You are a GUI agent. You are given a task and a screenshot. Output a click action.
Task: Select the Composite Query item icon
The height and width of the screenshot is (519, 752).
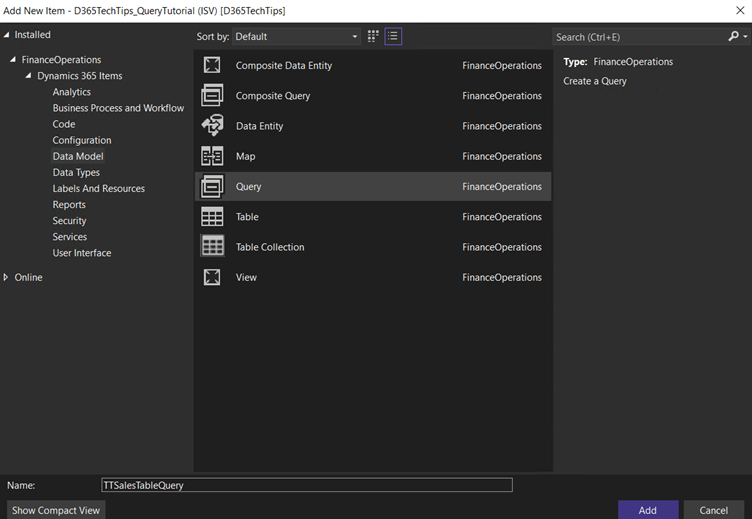pos(212,96)
